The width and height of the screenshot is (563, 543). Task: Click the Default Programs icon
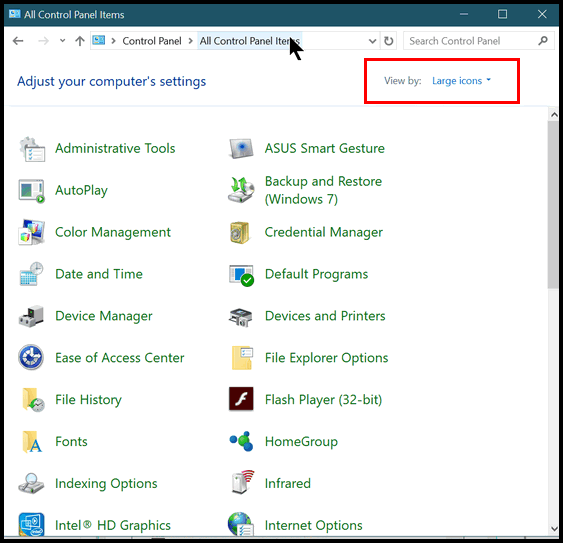click(x=241, y=275)
